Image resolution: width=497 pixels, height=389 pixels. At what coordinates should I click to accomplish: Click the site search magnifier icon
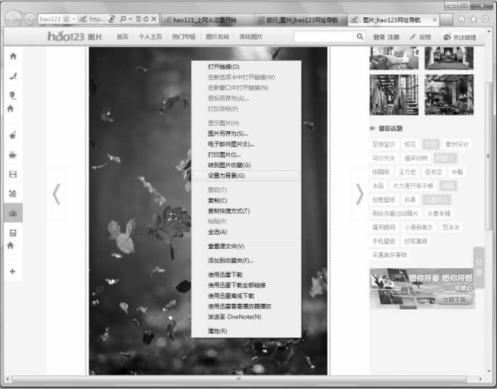(360, 36)
